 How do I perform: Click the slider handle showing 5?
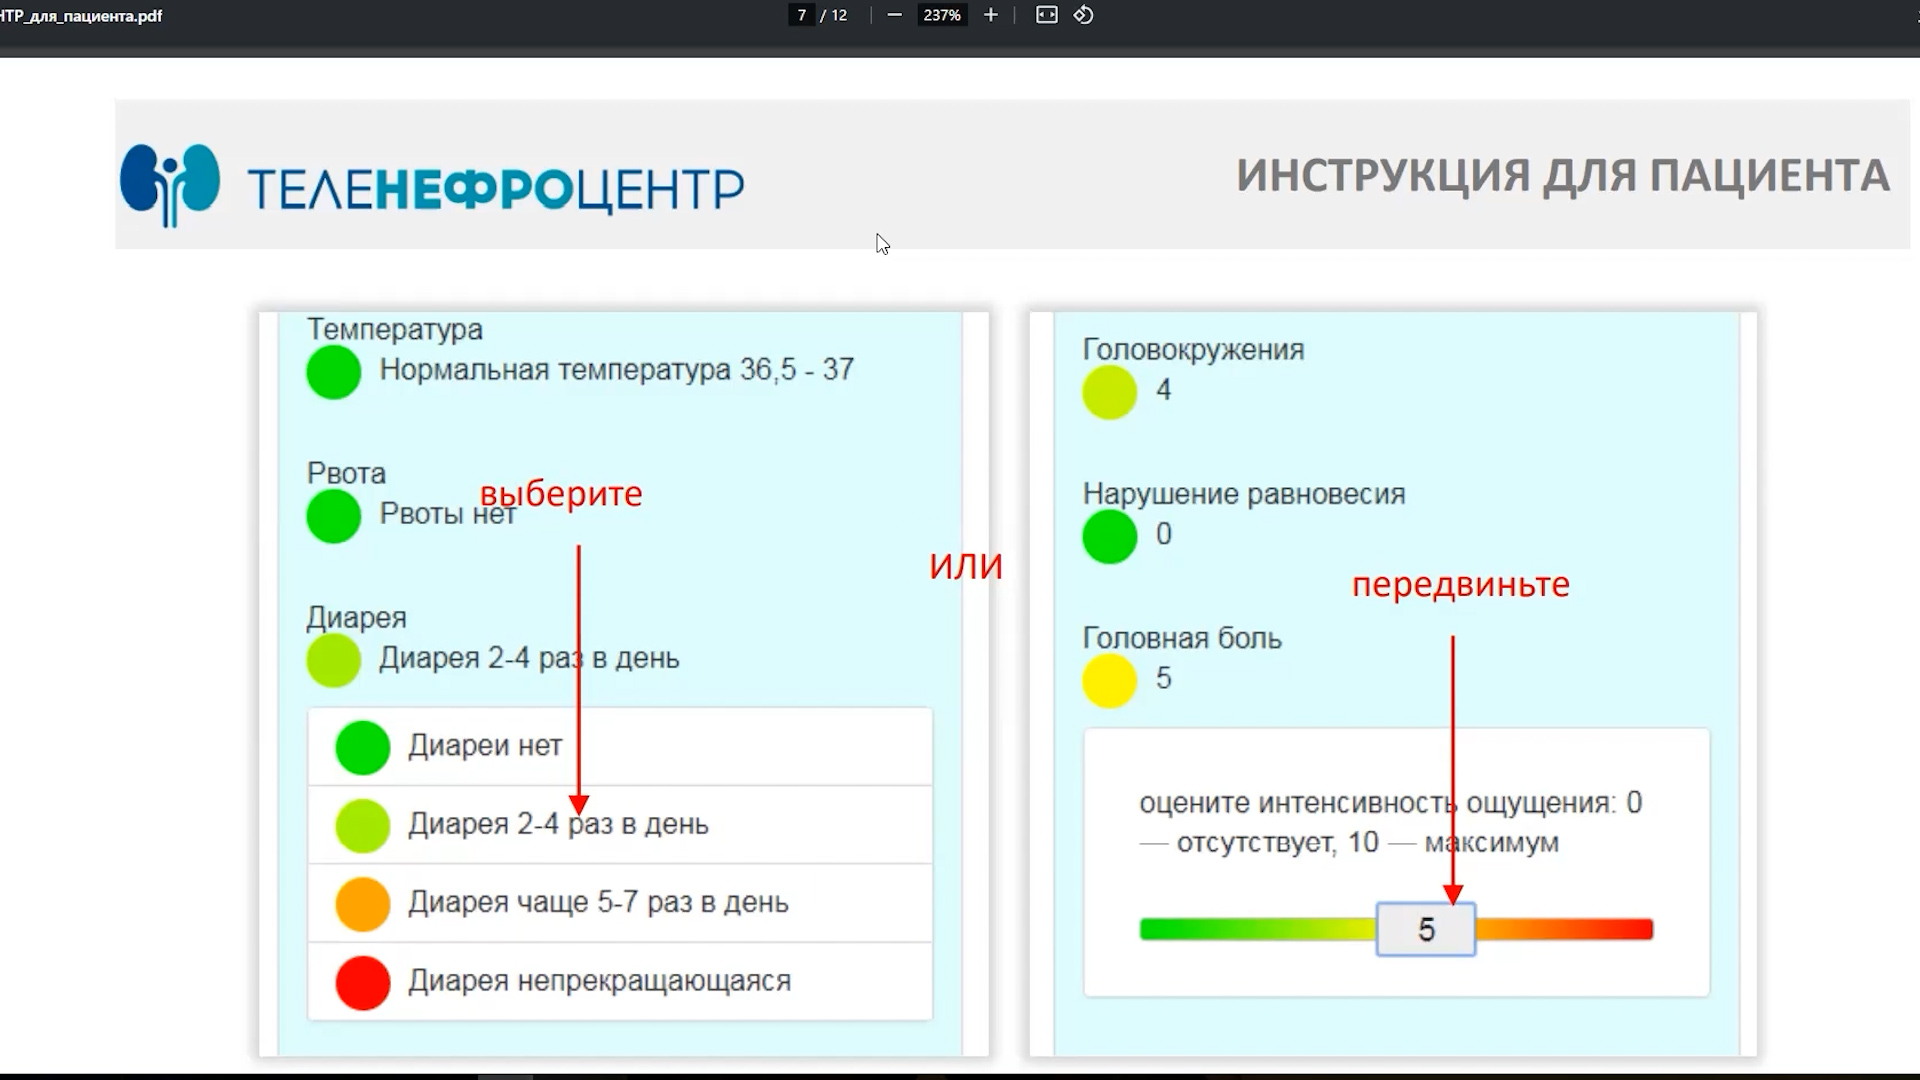click(1425, 930)
